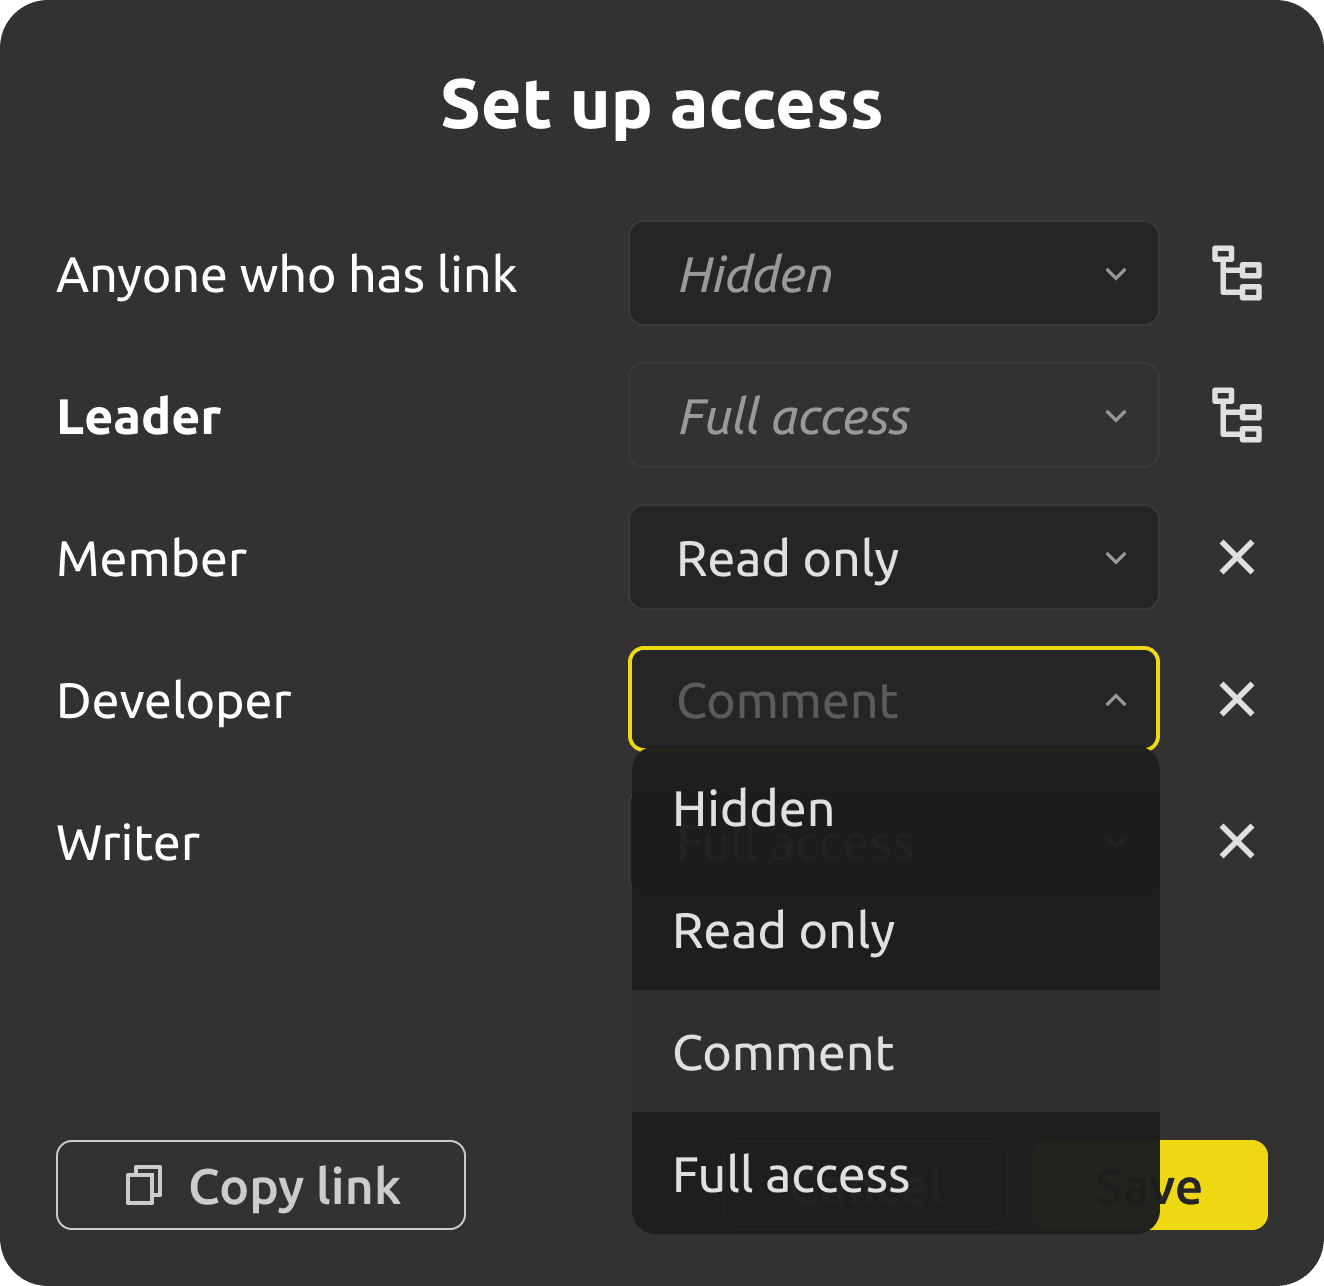Remove the Writer access row
The height and width of the screenshot is (1286, 1324).
1237,841
